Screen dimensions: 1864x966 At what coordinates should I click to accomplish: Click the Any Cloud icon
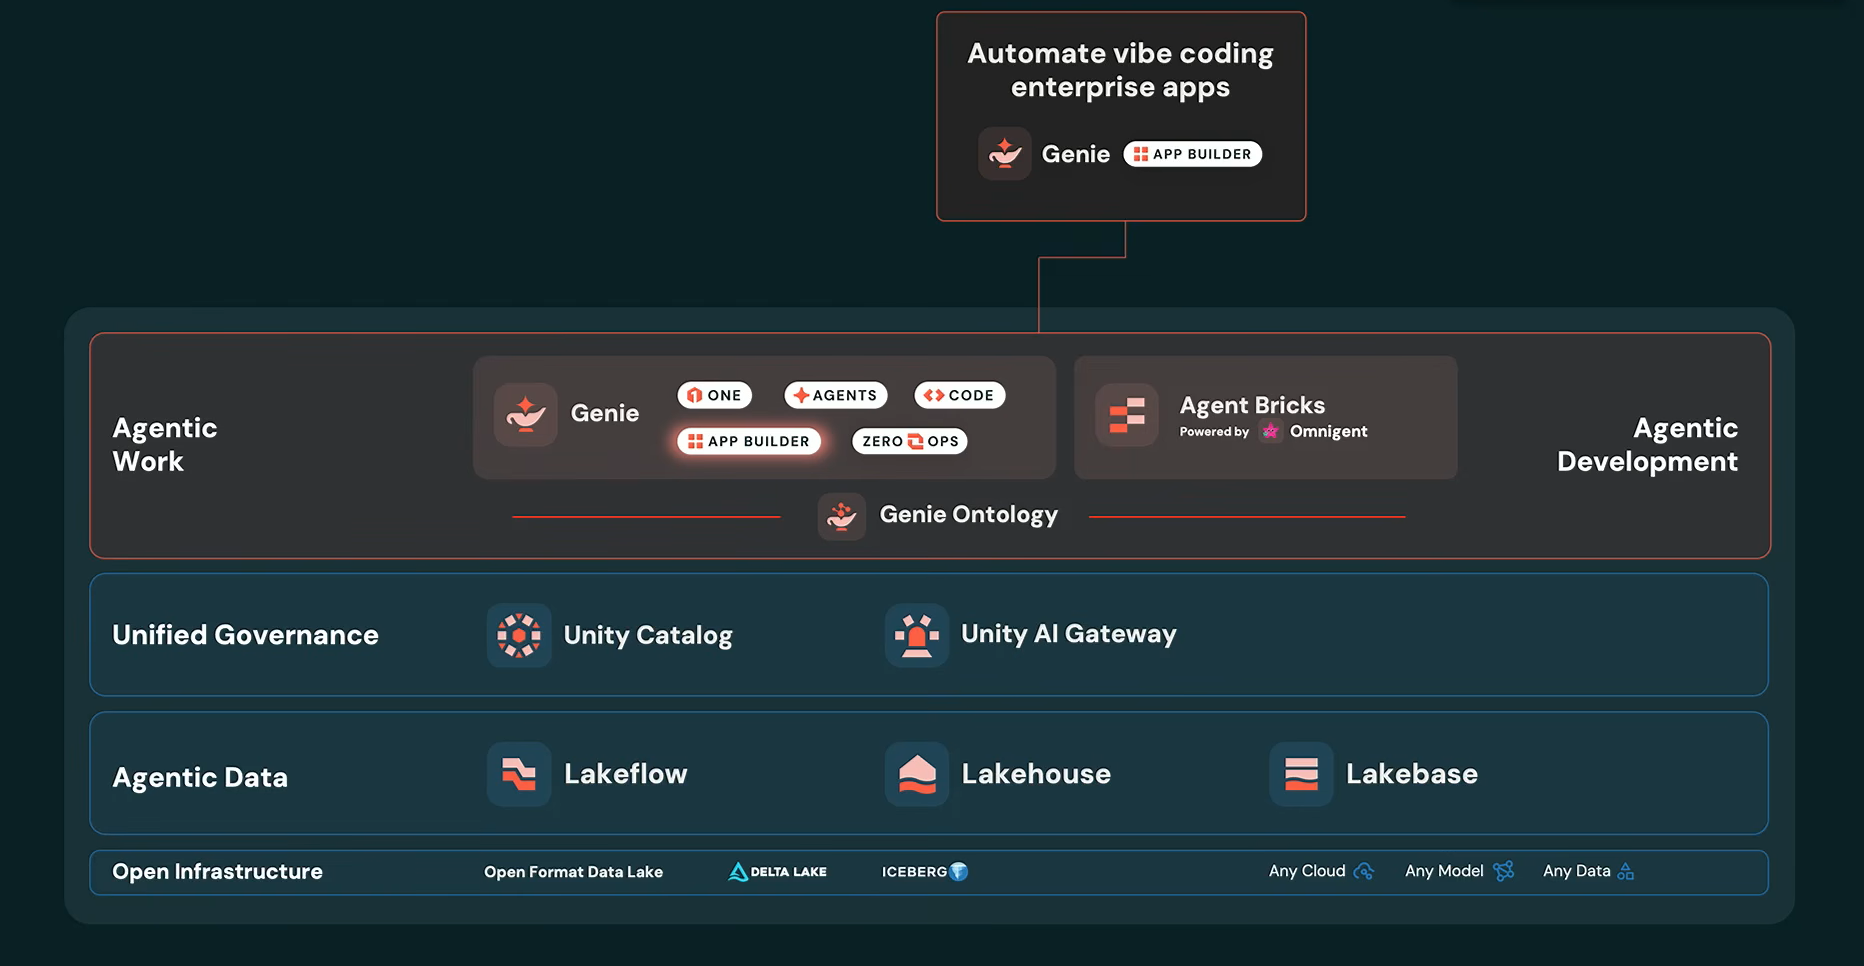click(x=1363, y=871)
